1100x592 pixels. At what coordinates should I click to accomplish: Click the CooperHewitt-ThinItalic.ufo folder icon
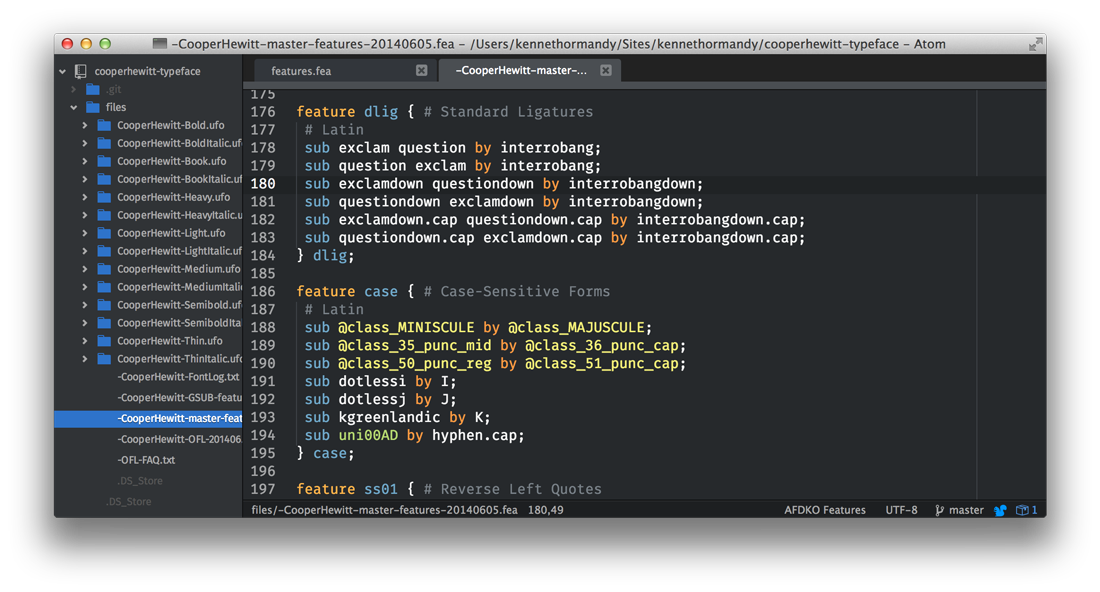104,358
